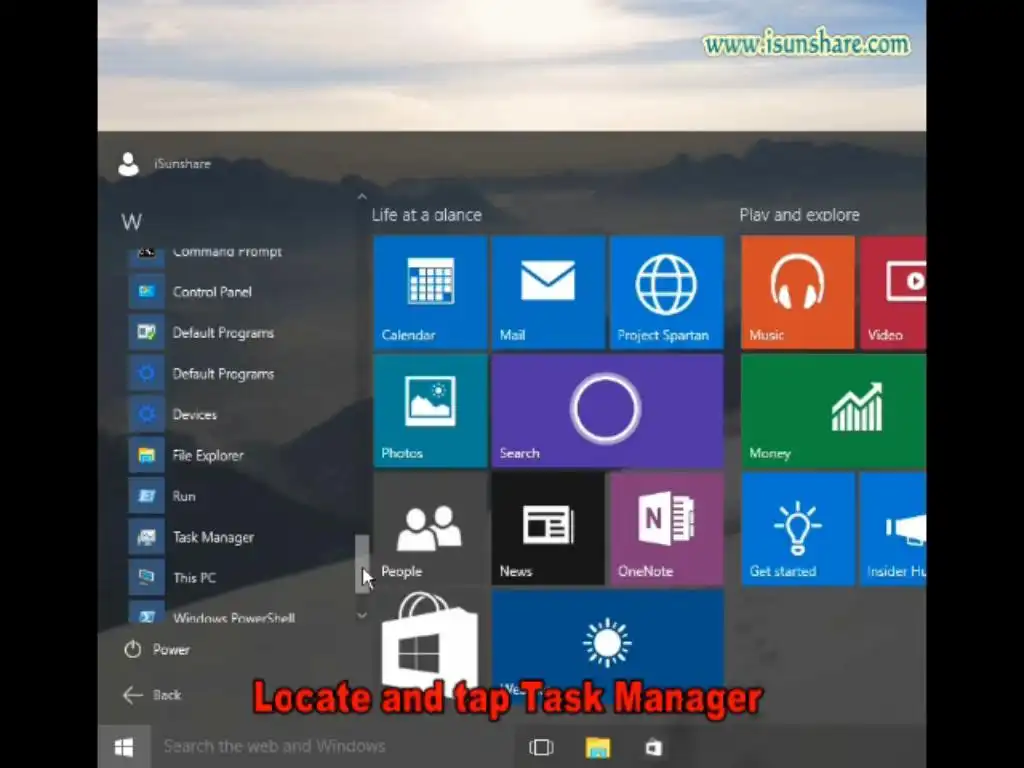Image resolution: width=1024 pixels, height=768 pixels.
Task: Open the Mail tile
Action: click(548, 293)
